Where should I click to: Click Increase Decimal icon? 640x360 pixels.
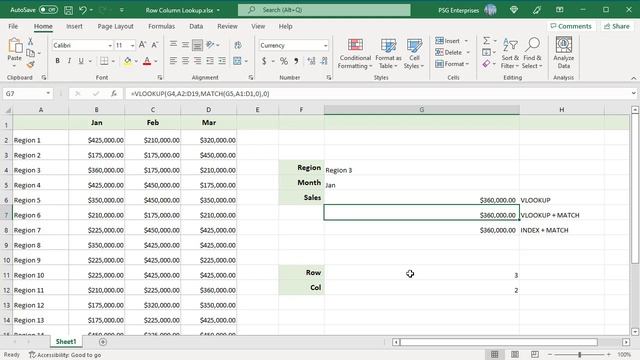pos(311,61)
